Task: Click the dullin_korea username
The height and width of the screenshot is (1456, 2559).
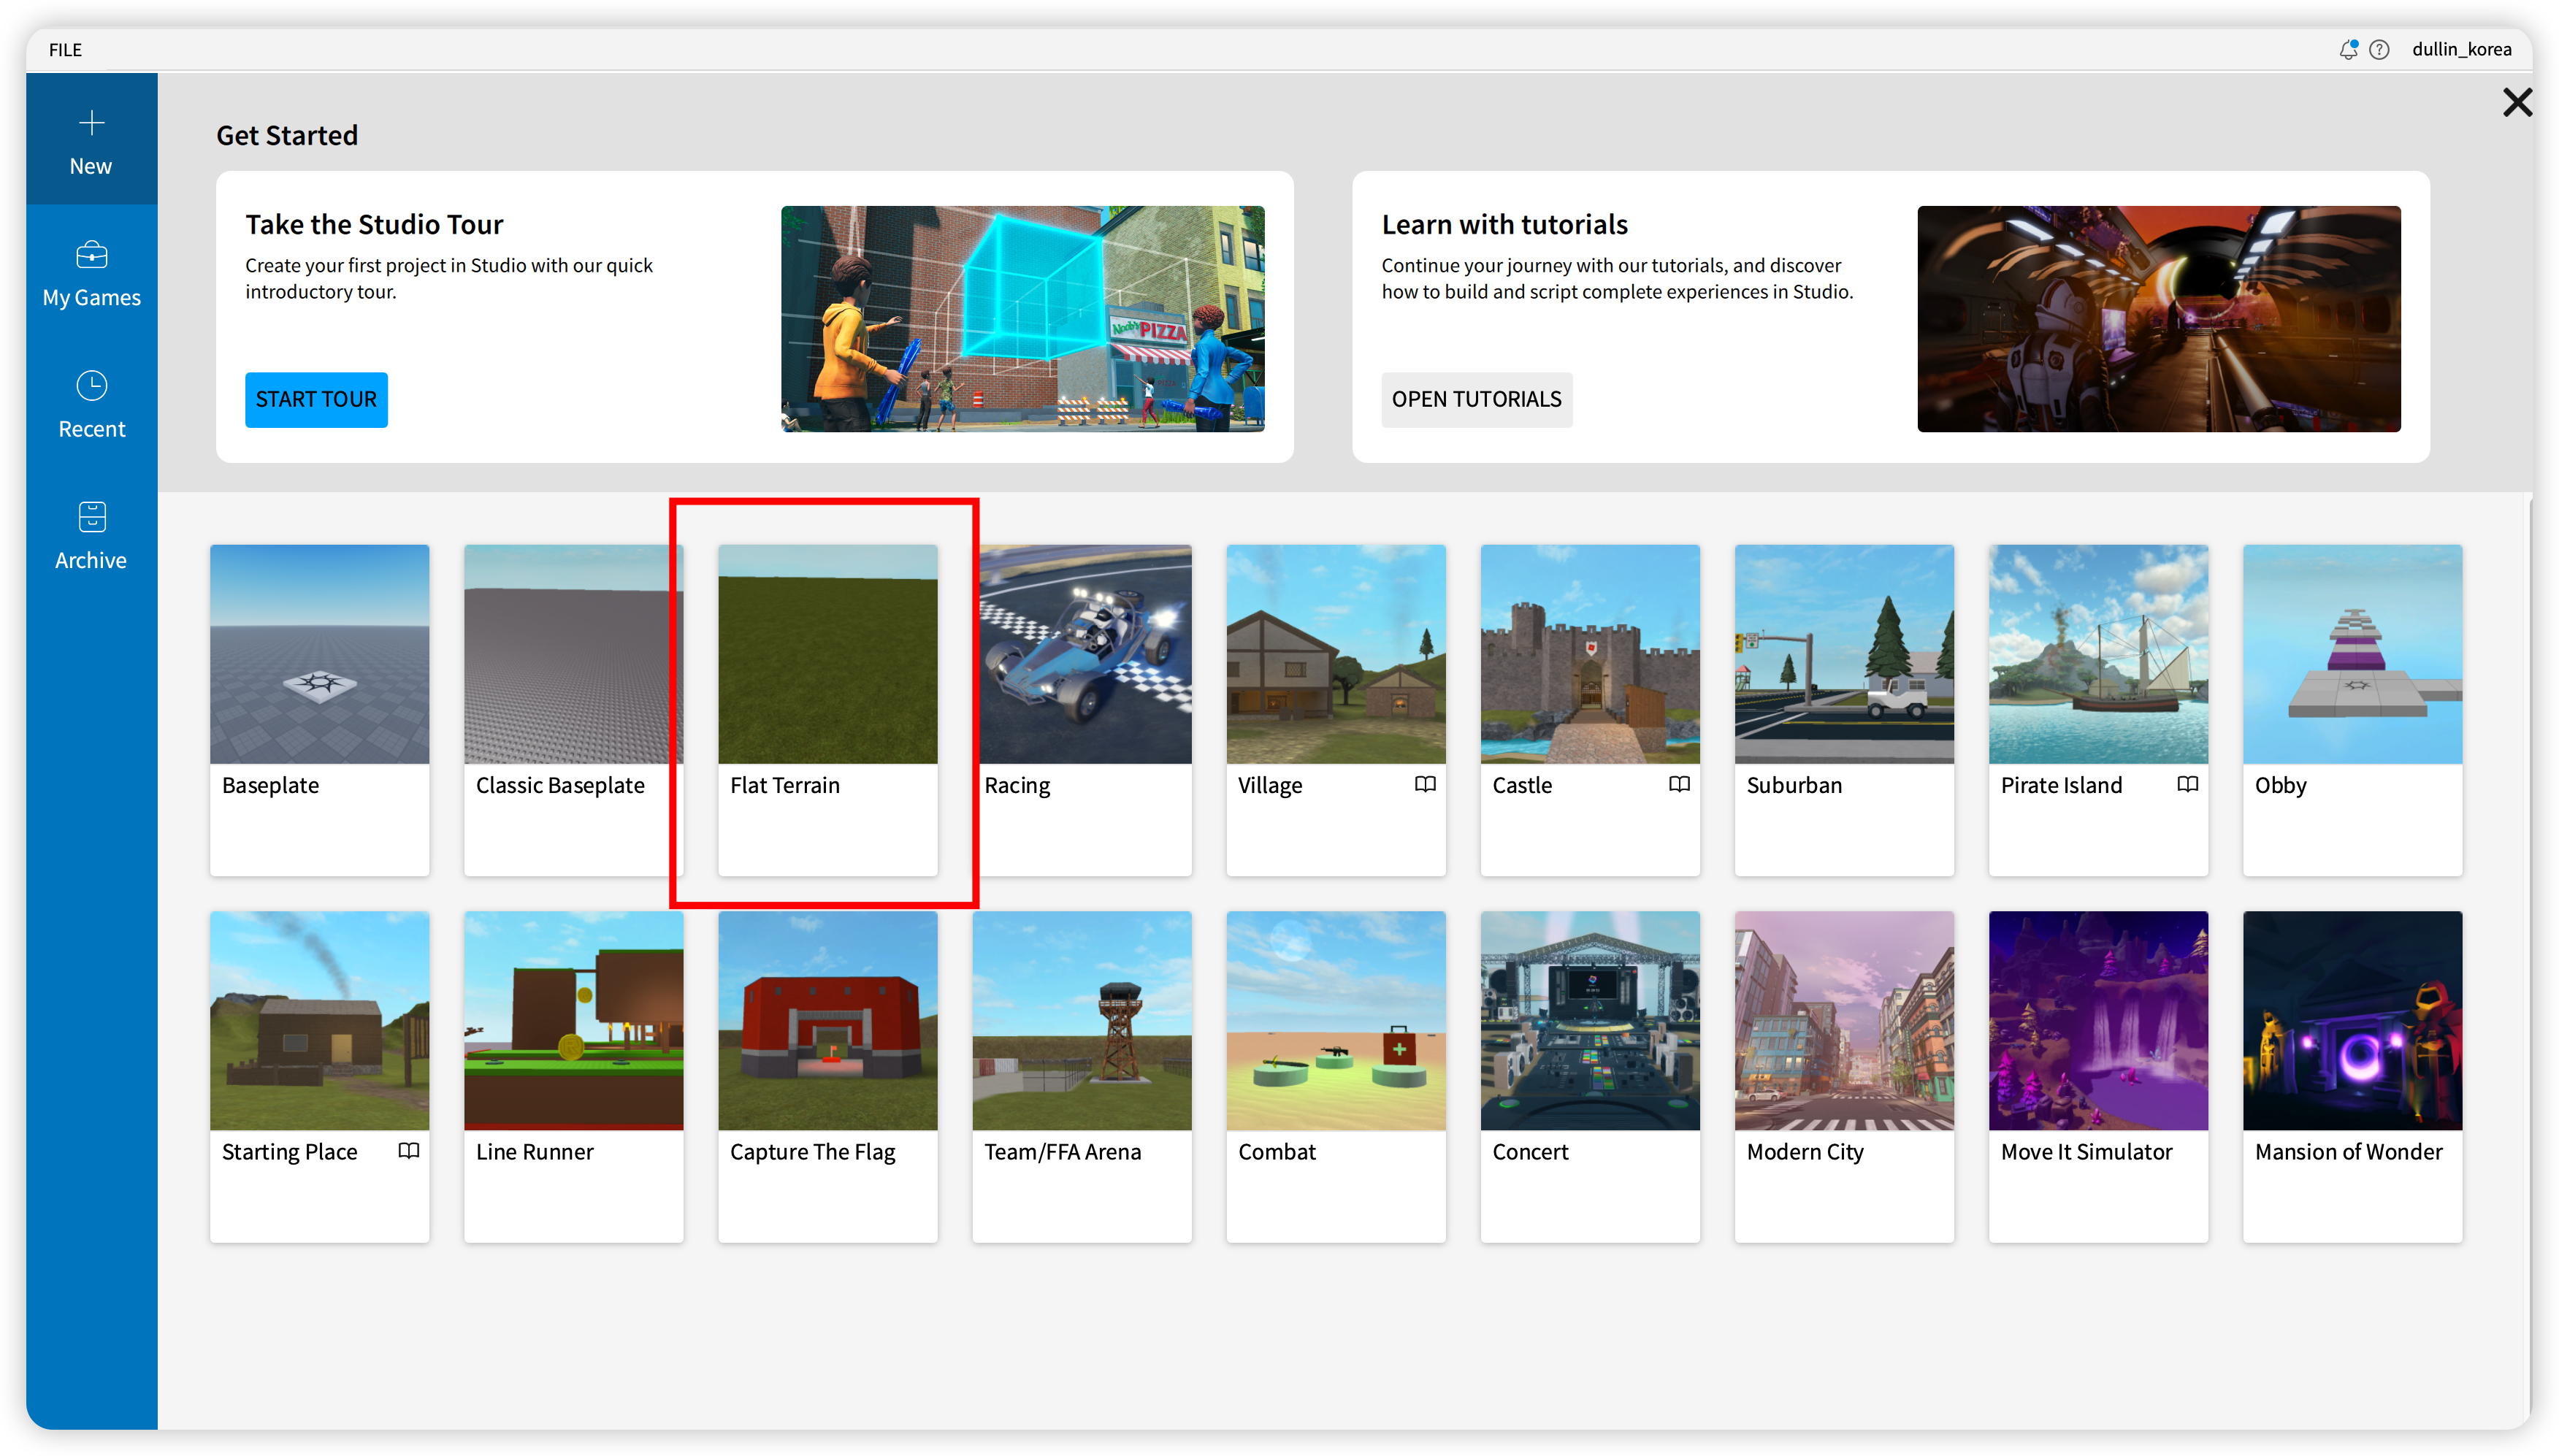Action: pyautogui.click(x=2461, y=49)
